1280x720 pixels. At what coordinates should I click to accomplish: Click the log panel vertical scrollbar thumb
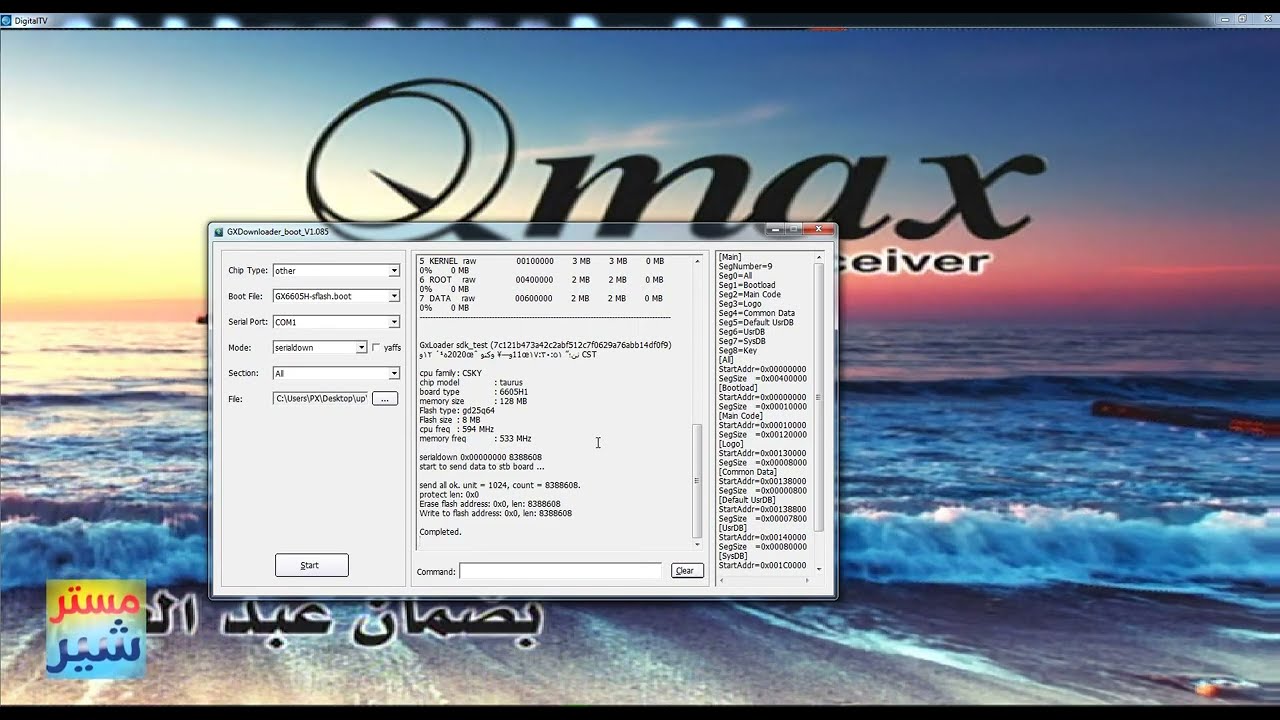point(697,481)
